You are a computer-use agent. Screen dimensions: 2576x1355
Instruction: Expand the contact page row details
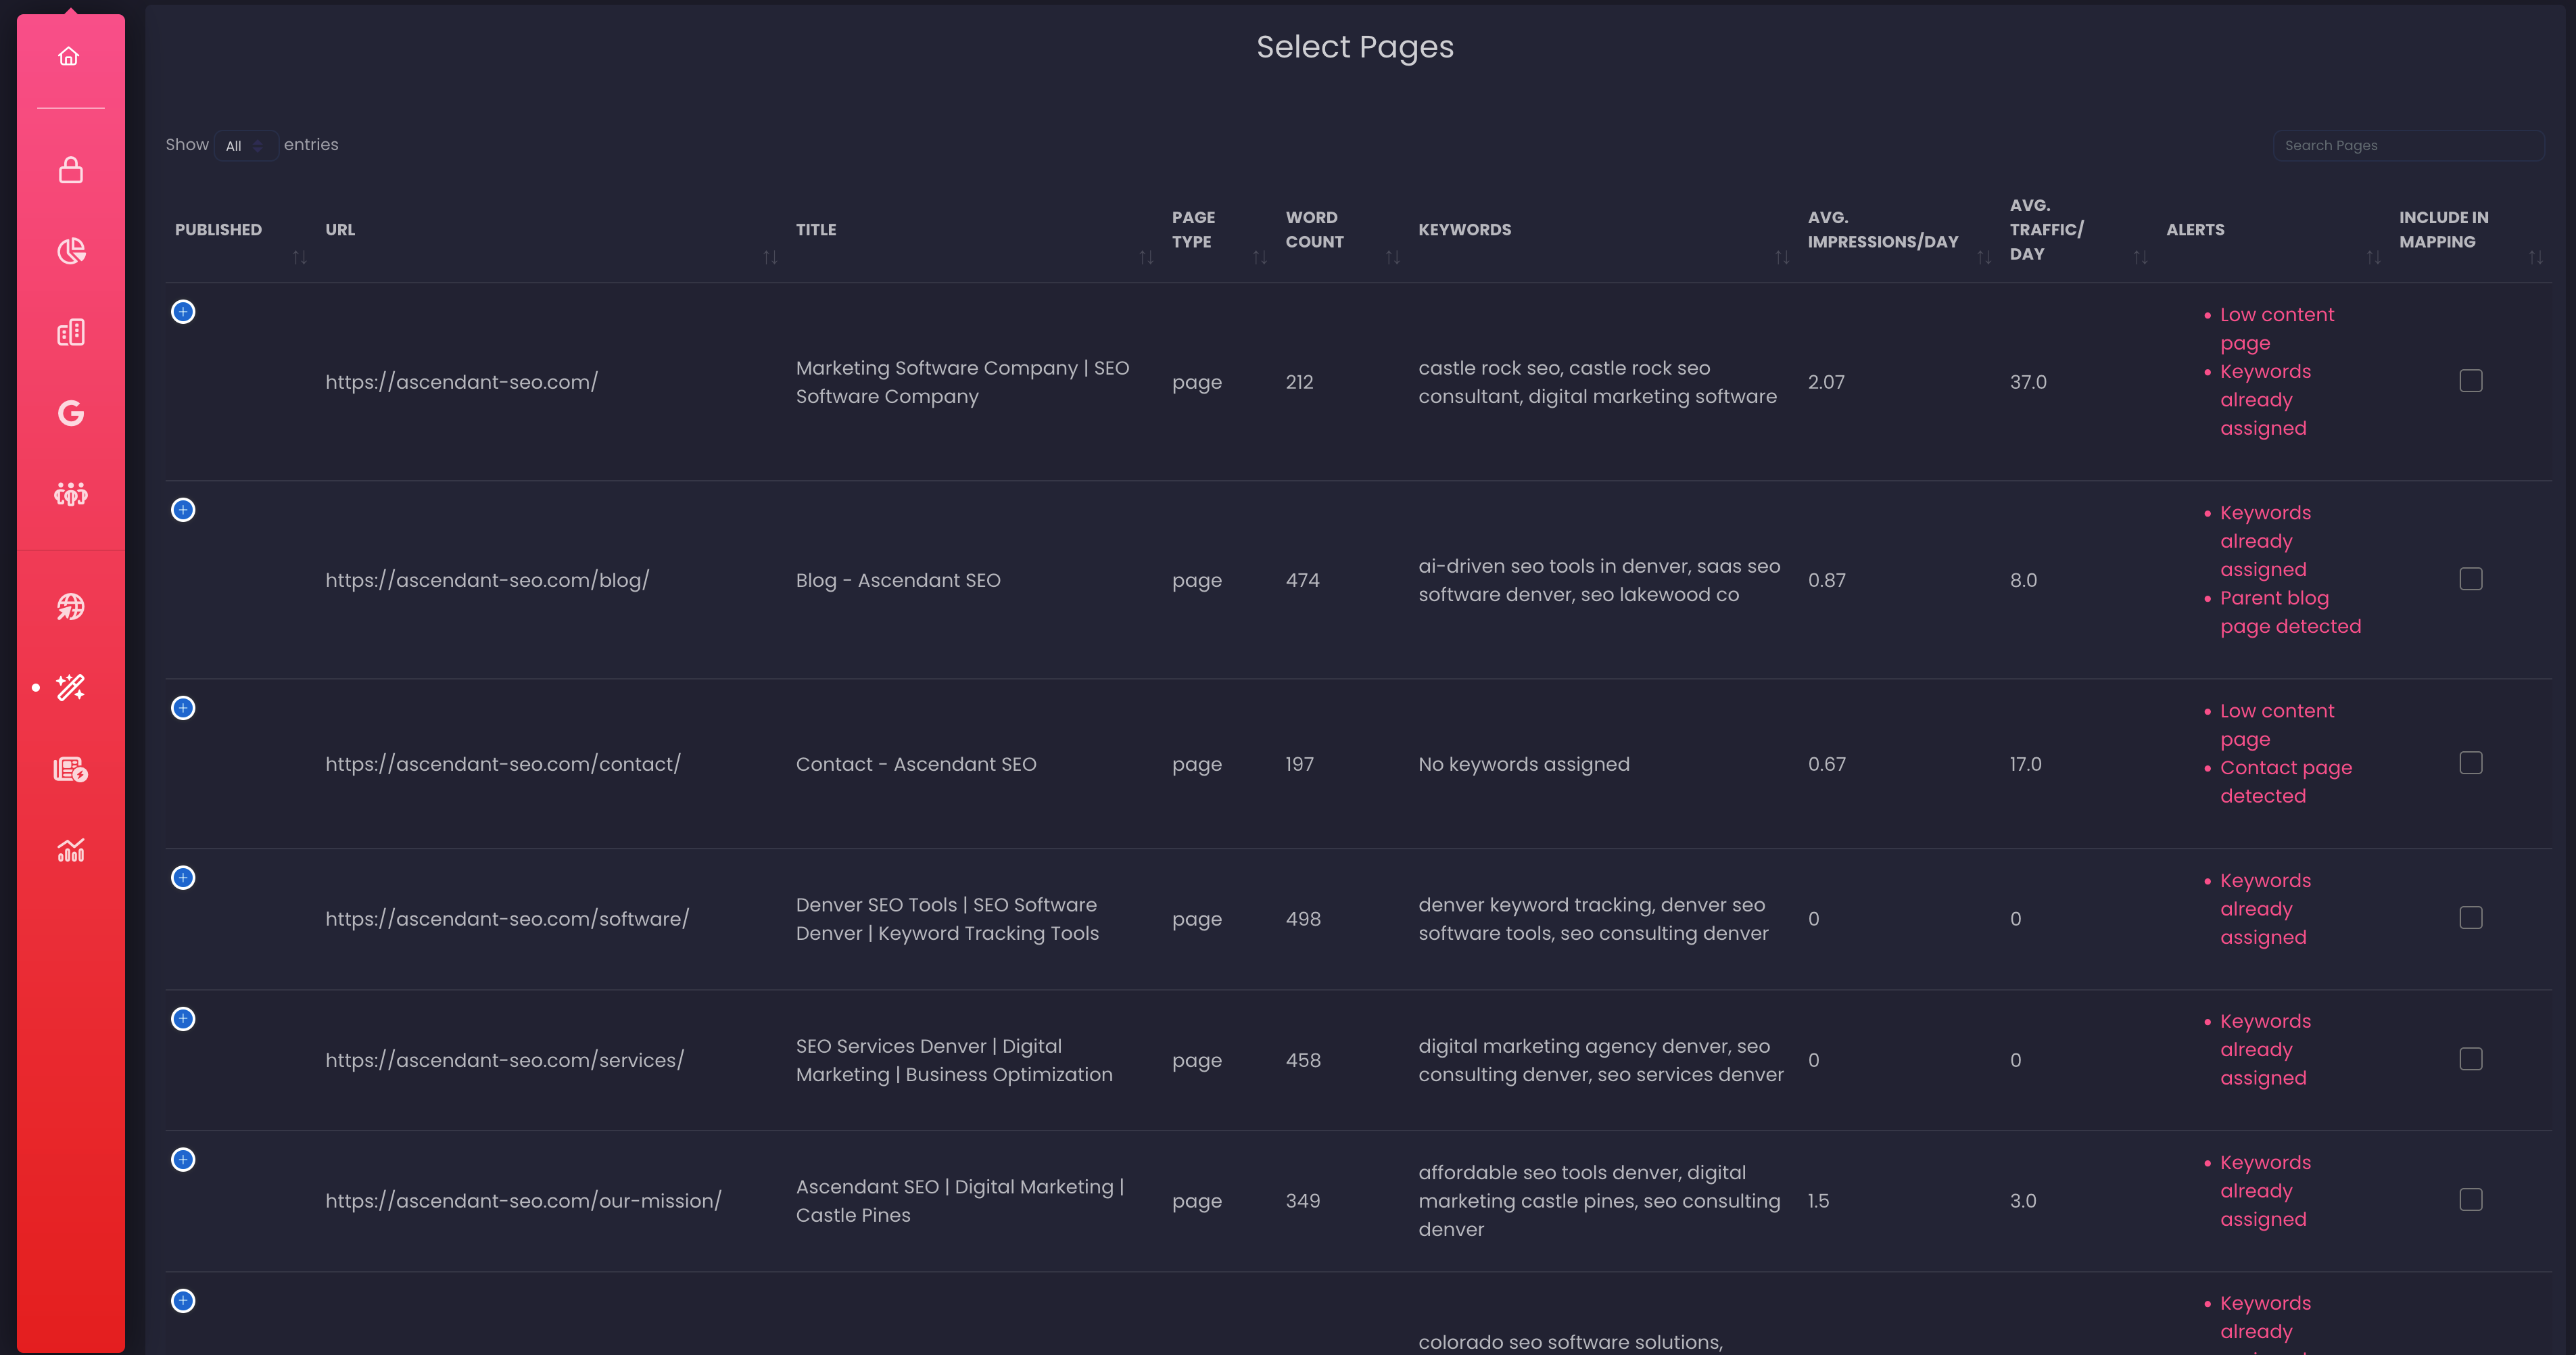point(183,708)
